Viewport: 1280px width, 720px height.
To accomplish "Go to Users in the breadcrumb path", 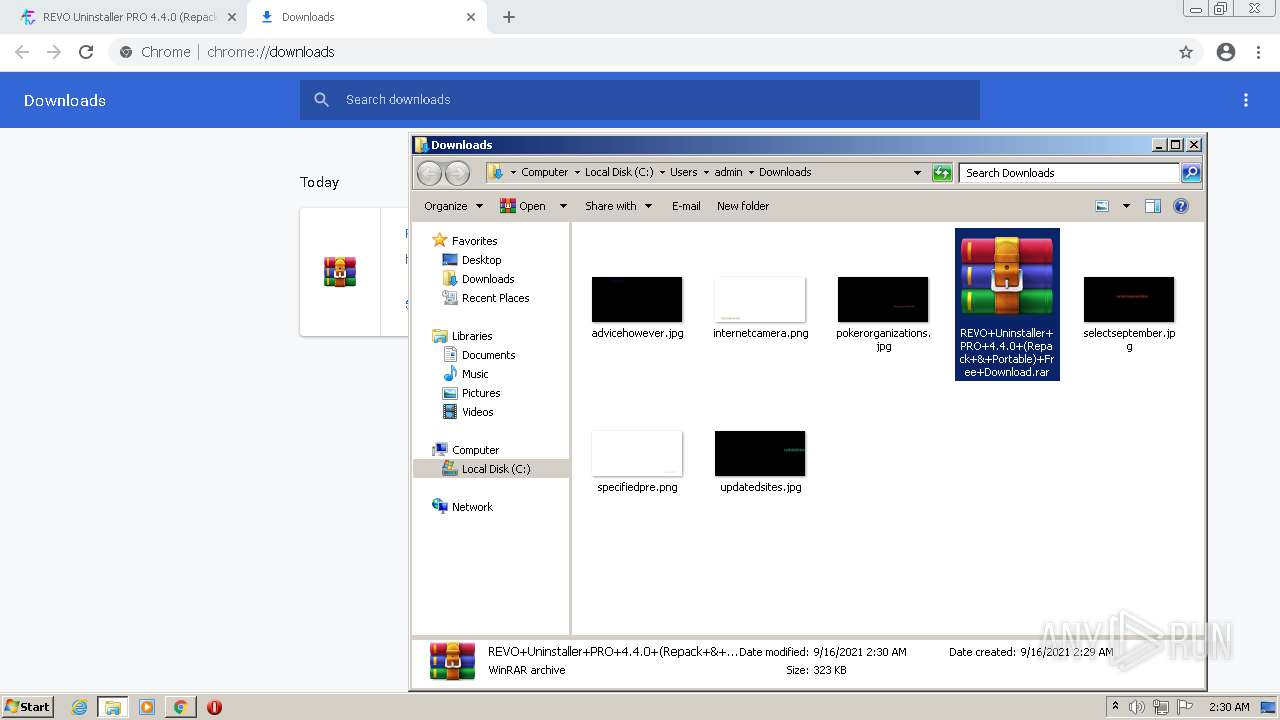I will pyautogui.click(x=684, y=172).
